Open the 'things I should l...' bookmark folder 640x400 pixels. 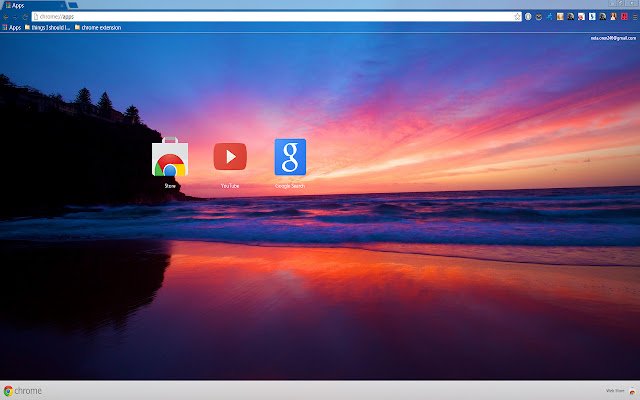[x=47, y=28]
